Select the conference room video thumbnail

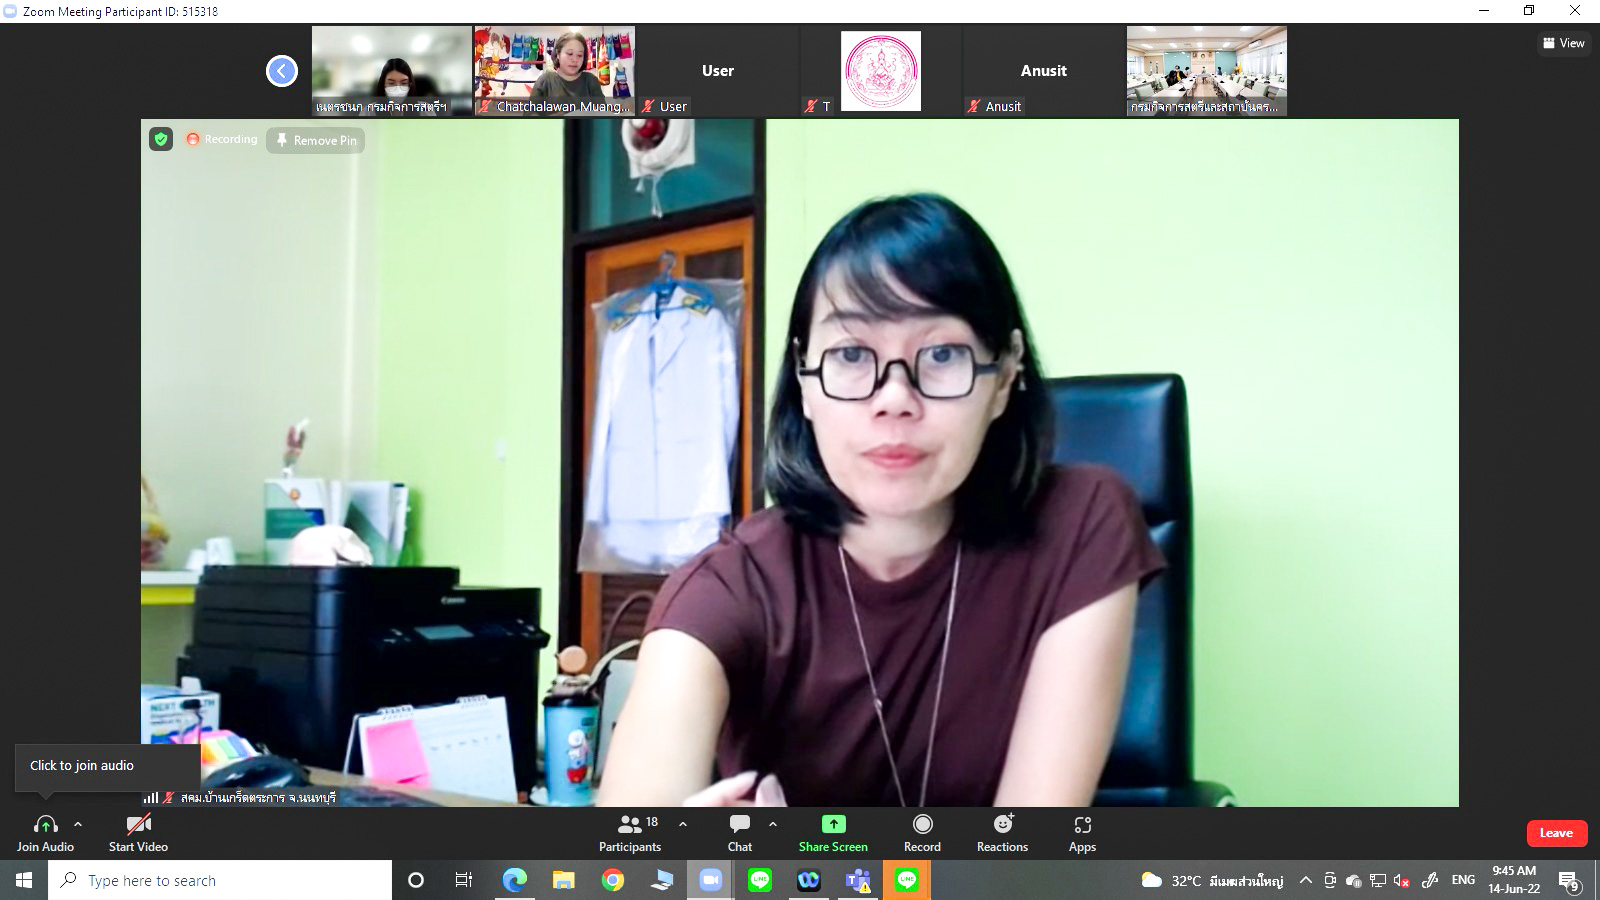(1206, 71)
